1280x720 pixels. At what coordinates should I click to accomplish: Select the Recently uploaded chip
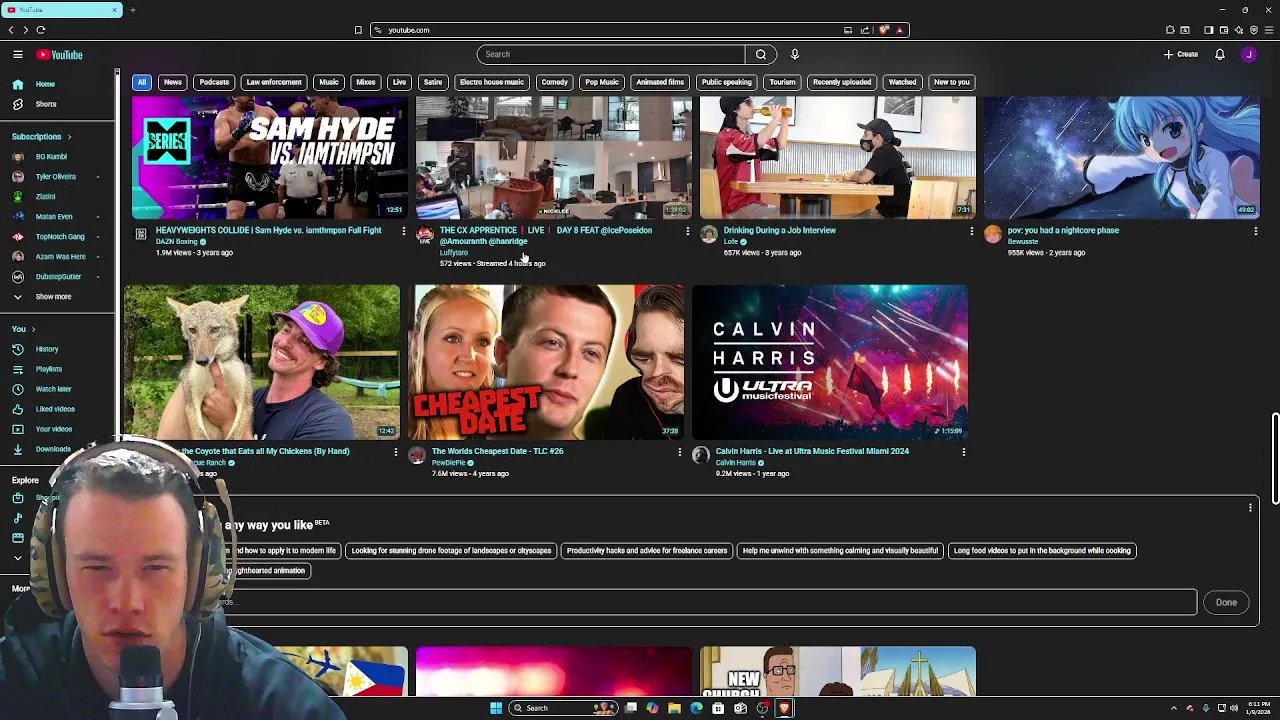point(842,82)
